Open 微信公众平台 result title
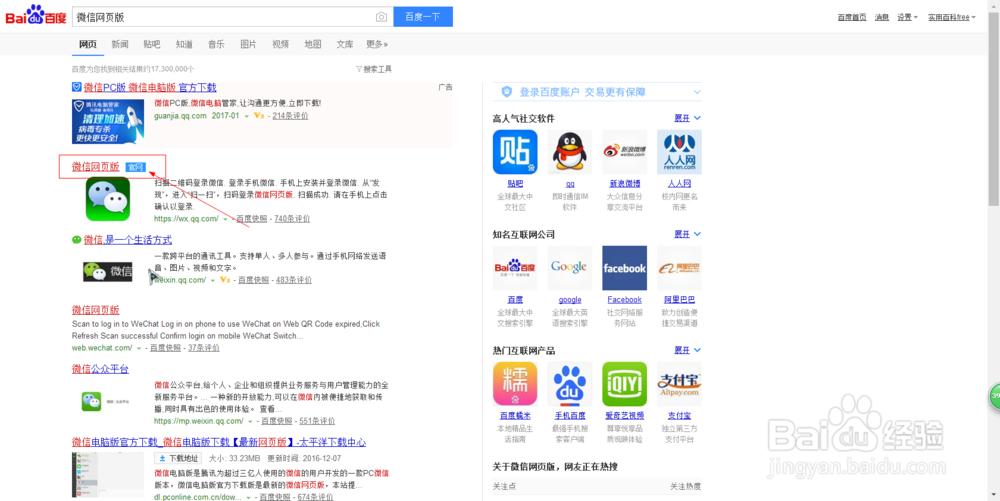The height and width of the screenshot is (501, 1000). click(100, 369)
